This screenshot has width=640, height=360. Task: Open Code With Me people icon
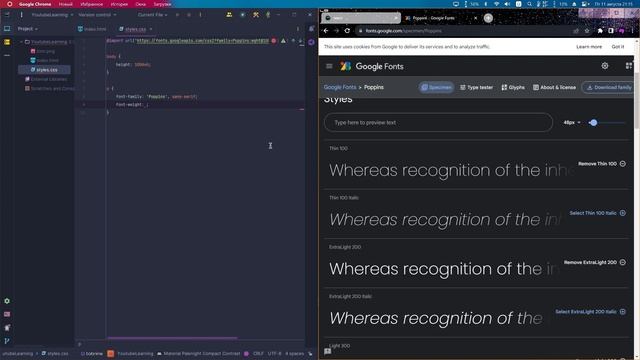229,15
